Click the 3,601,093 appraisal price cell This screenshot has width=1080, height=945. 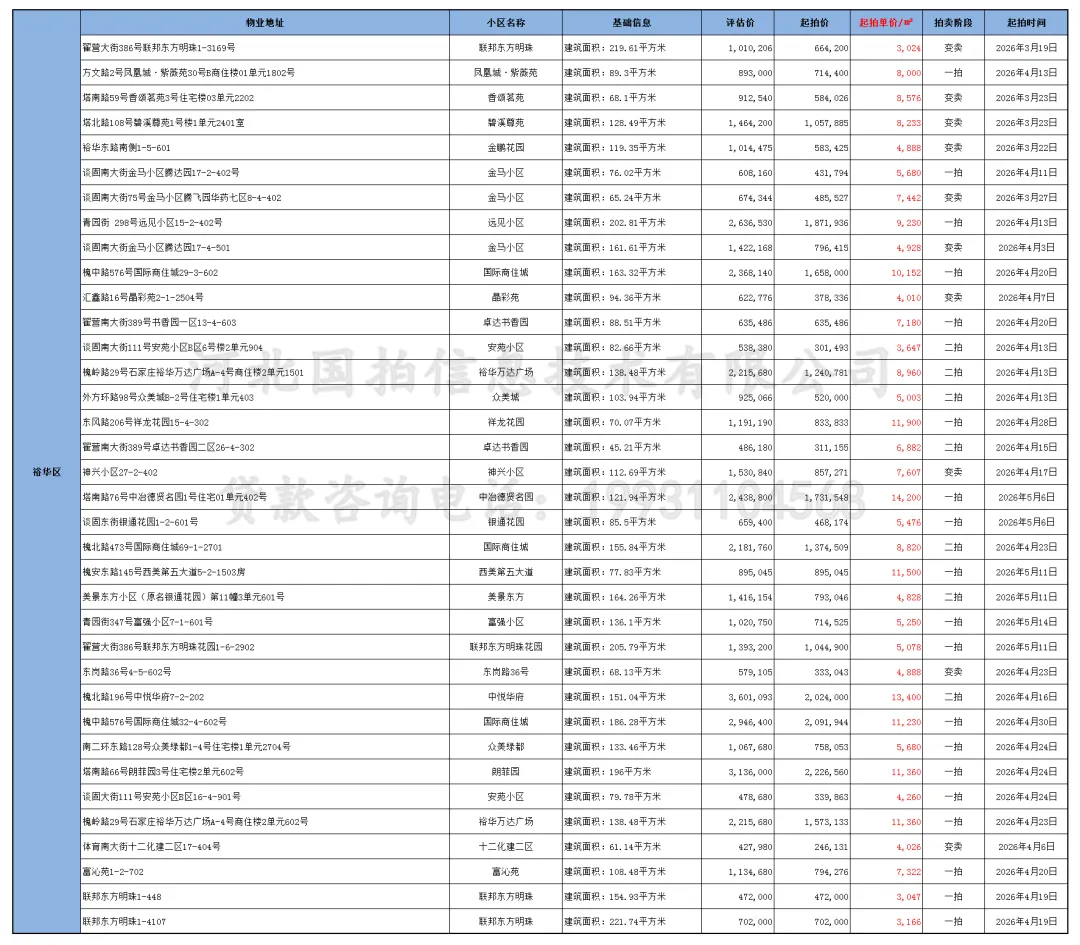coord(738,697)
